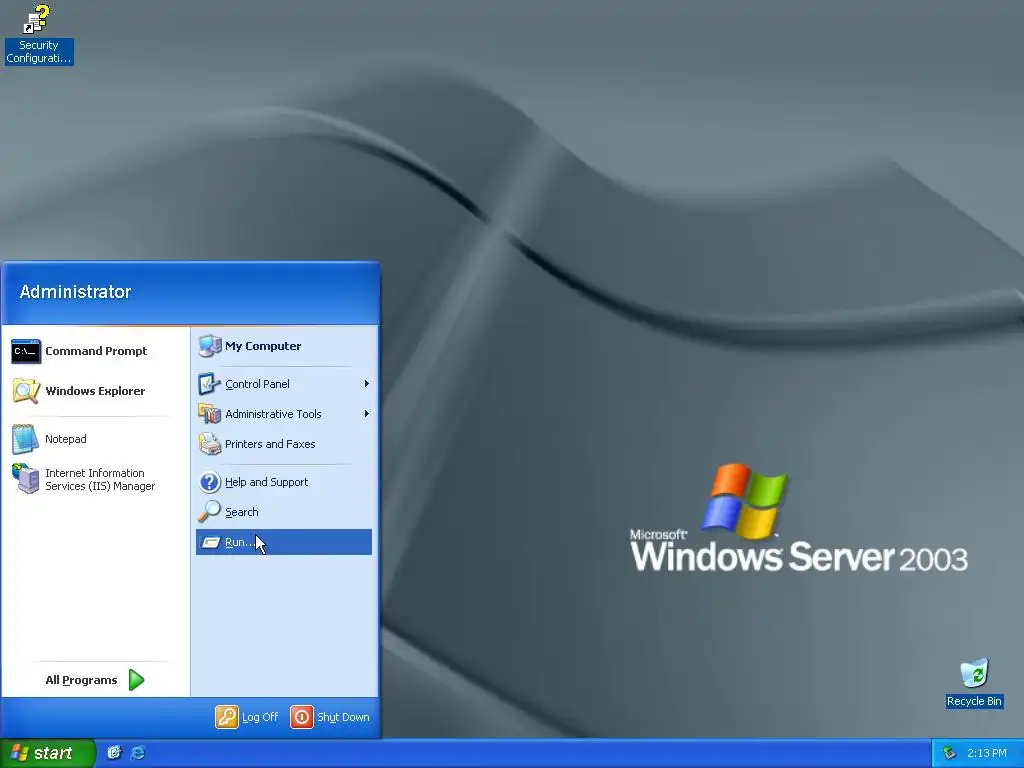The image size is (1024, 768).
Task: Expand All Programs with the green arrow
Action: tap(136, 680)
